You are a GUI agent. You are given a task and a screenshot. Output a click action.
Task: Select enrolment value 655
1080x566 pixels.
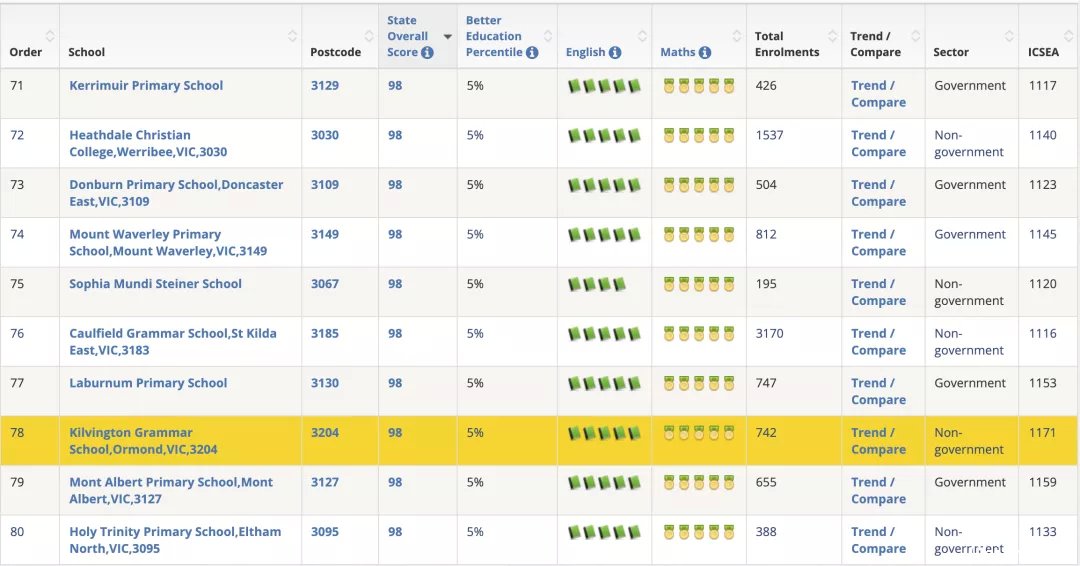coord(766,482)
